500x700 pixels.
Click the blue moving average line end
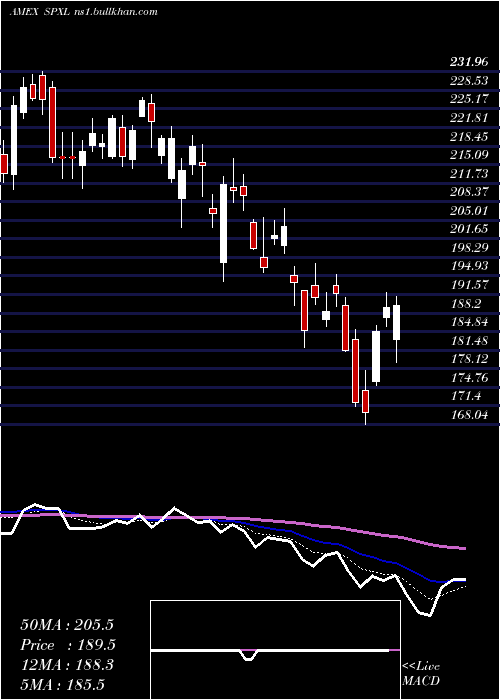click(x=463, y=579)
